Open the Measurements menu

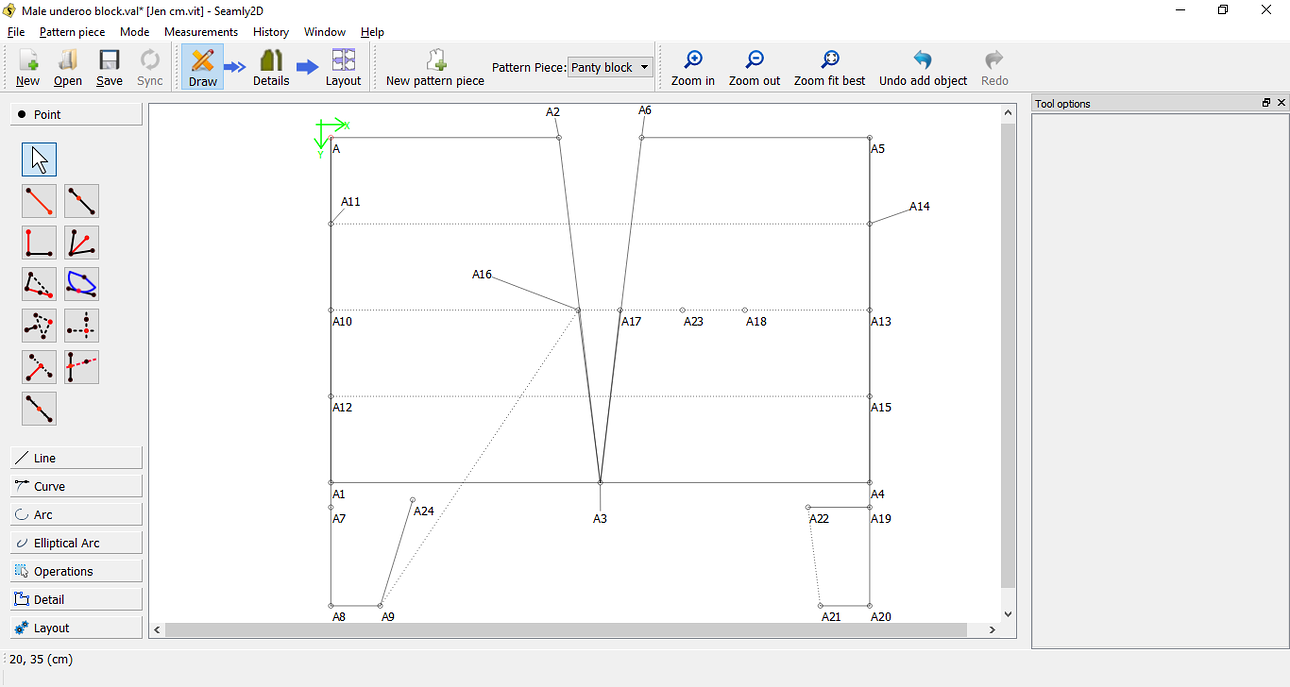pyautogui.click(x=200, y=31)
